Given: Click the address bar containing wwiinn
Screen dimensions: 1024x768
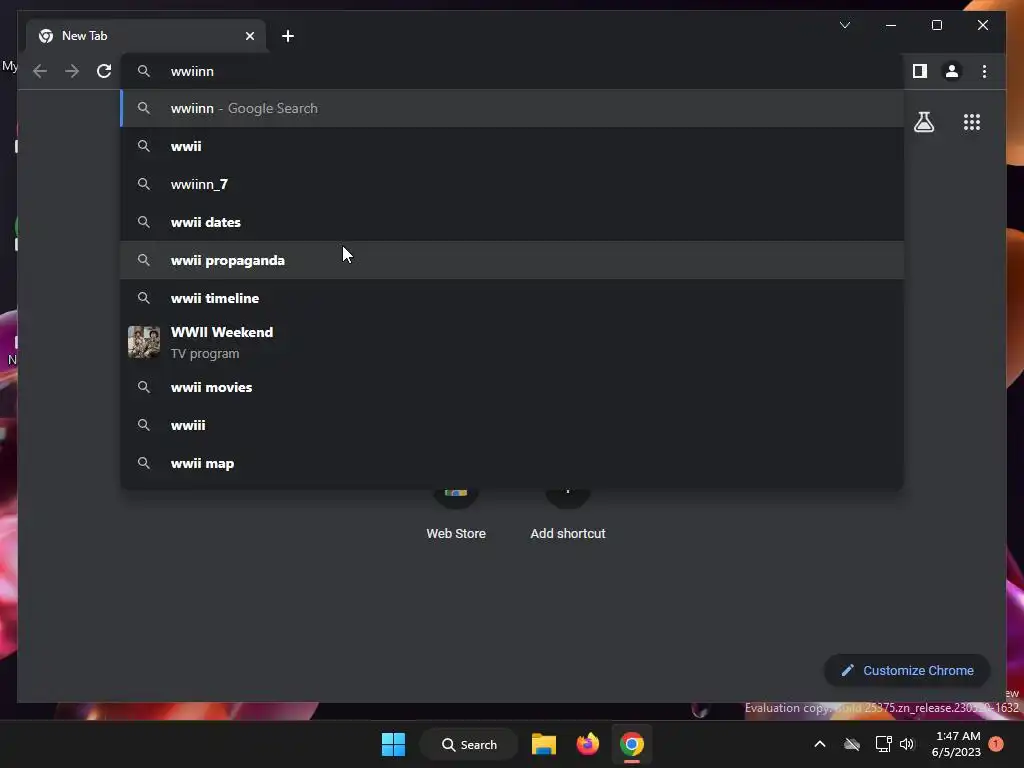Looking at the screenshot, I should coord(513,71).
